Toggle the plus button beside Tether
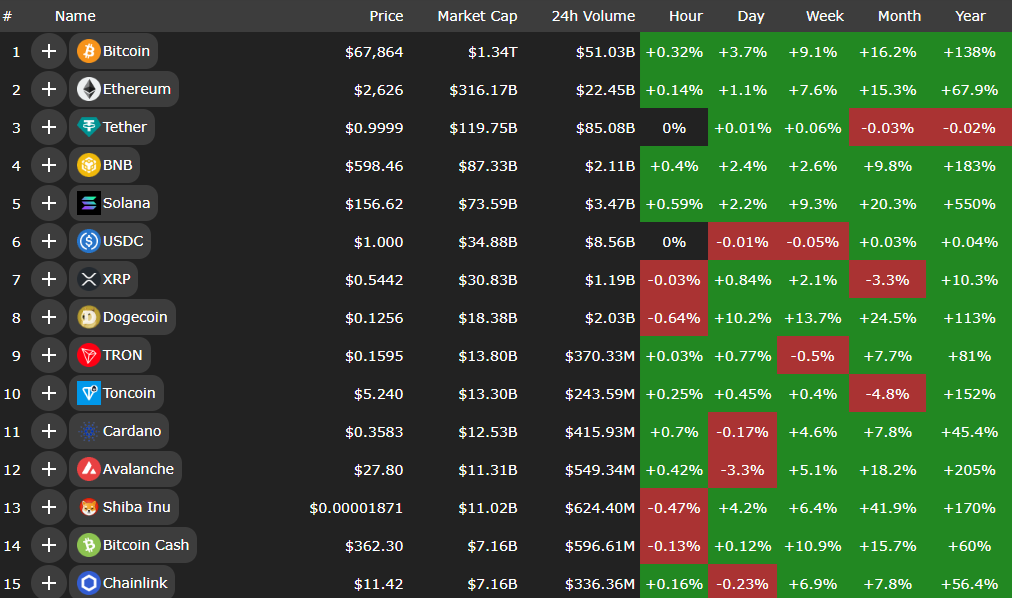 48,127
